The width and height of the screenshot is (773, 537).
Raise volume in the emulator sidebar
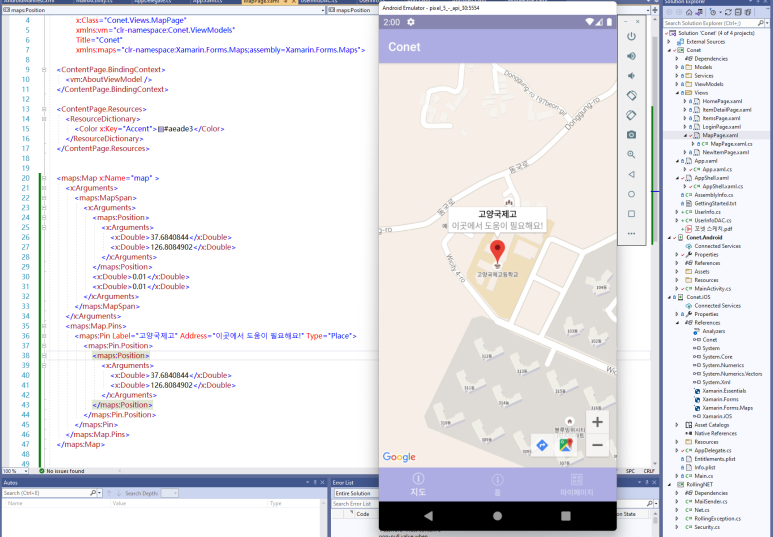pyautogui.click(x=631, y=56)
